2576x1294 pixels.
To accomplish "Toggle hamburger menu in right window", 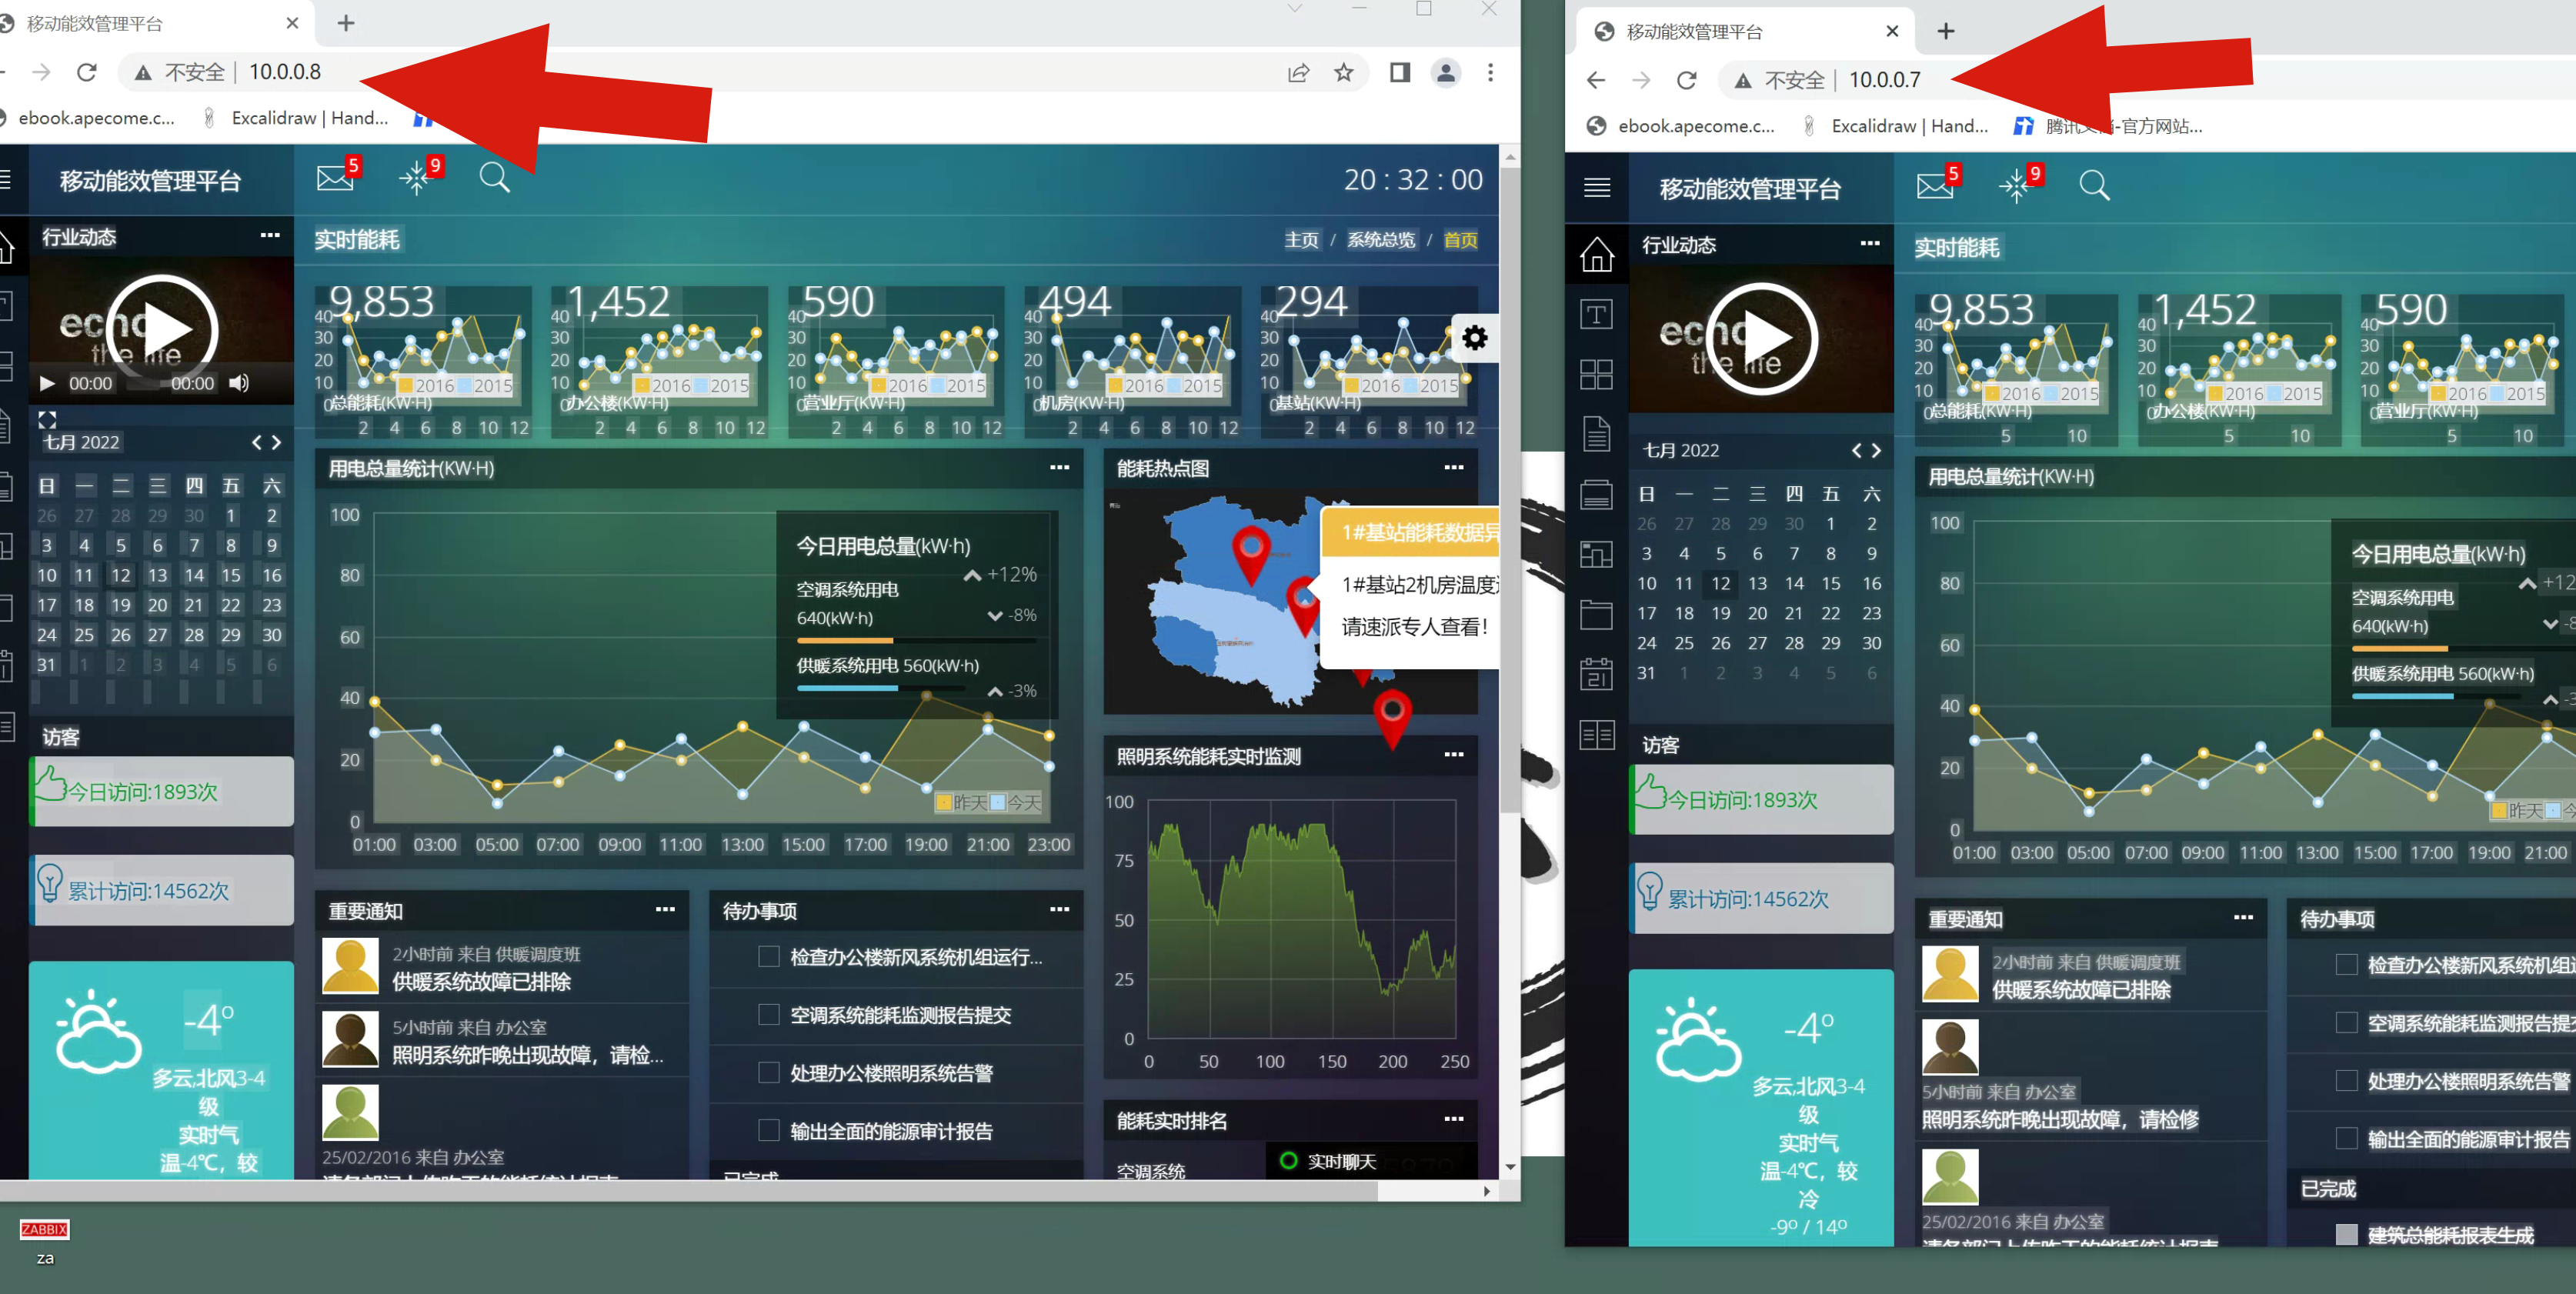I will pyautogui.click(x=1597, y=187).
